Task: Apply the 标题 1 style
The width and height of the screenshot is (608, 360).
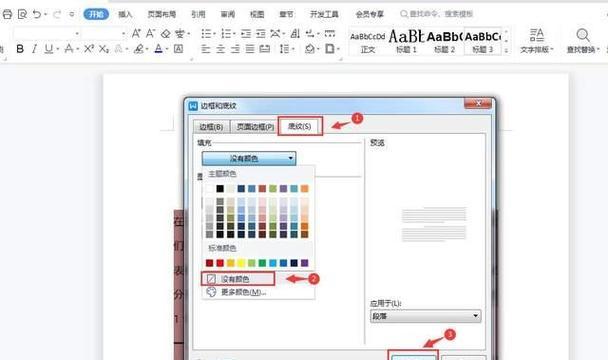Action: (x=406, y=42)
